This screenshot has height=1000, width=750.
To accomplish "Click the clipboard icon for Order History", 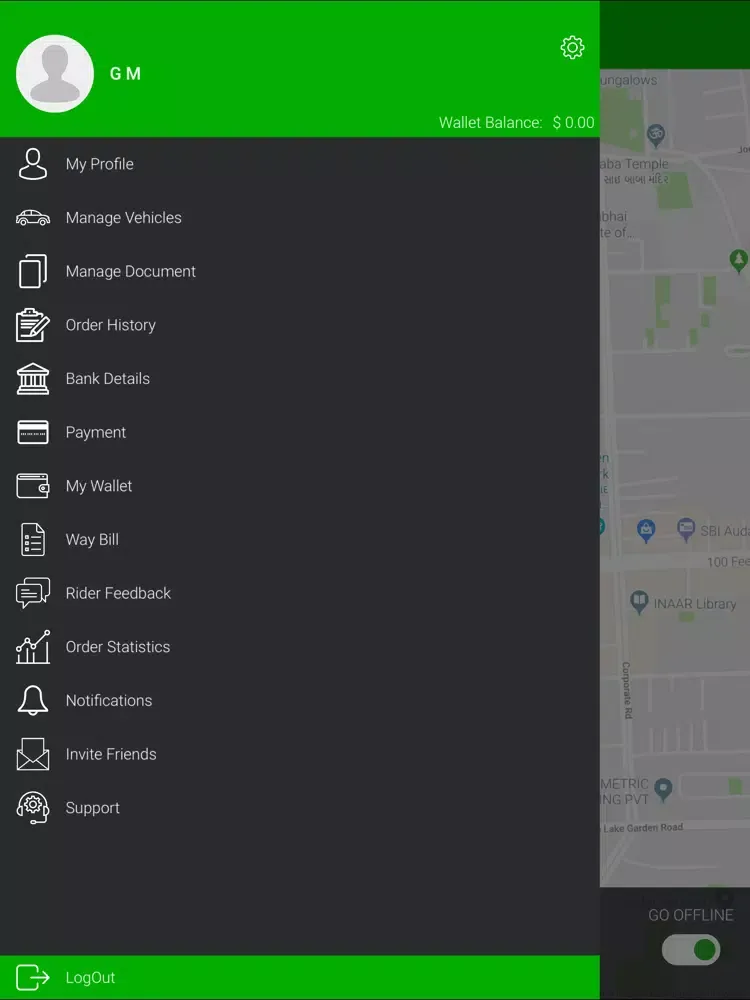I will point(33,325).
